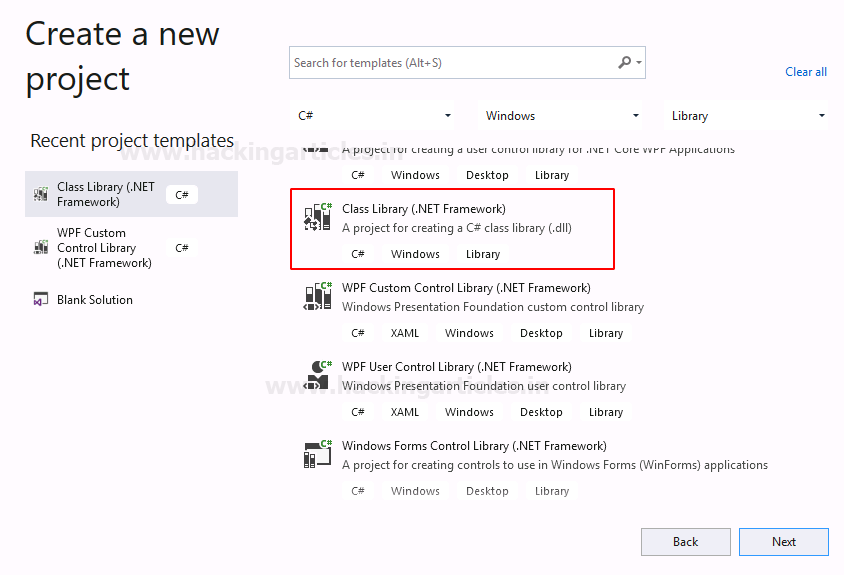This screenshot has width=844, height=575.
Task: Click WPF User Control Library template icon
Action: click(318, 375)
